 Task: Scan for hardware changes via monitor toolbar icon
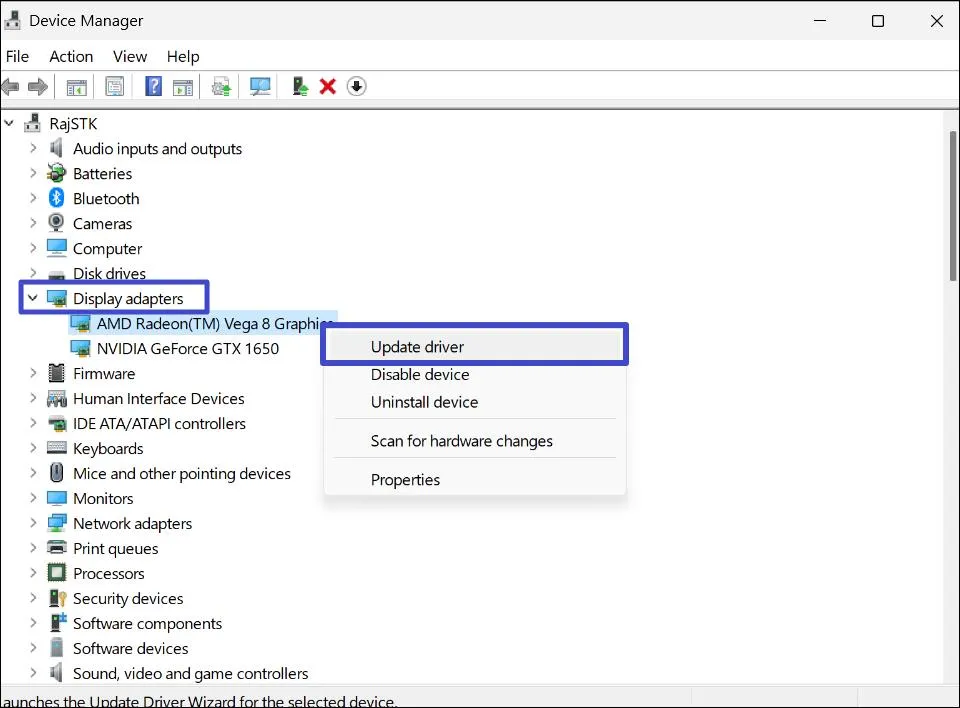coord(260,86)
